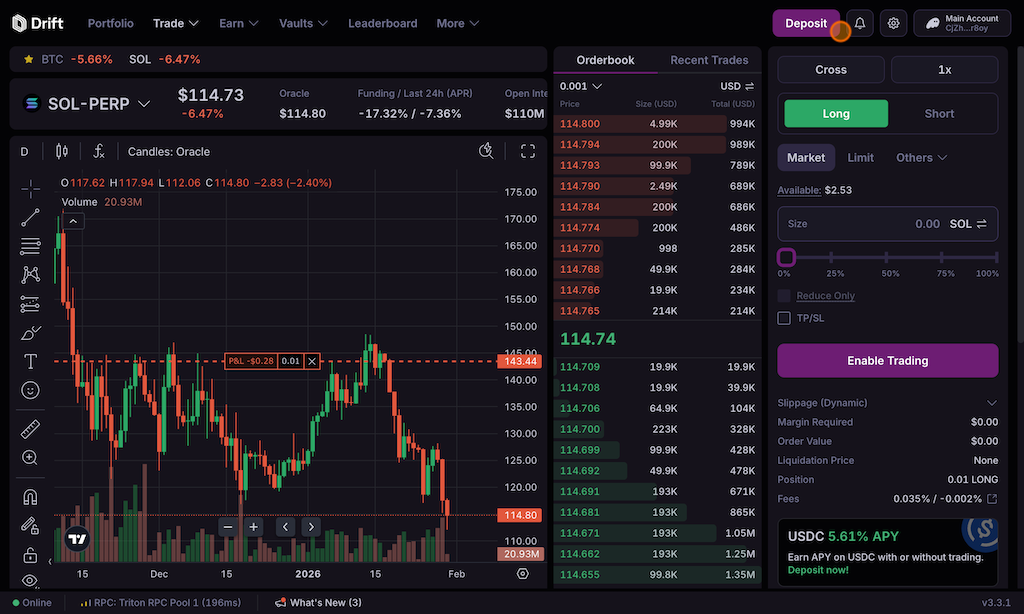
Task: Select the ruler measure tool
Action: coord(30,429)
